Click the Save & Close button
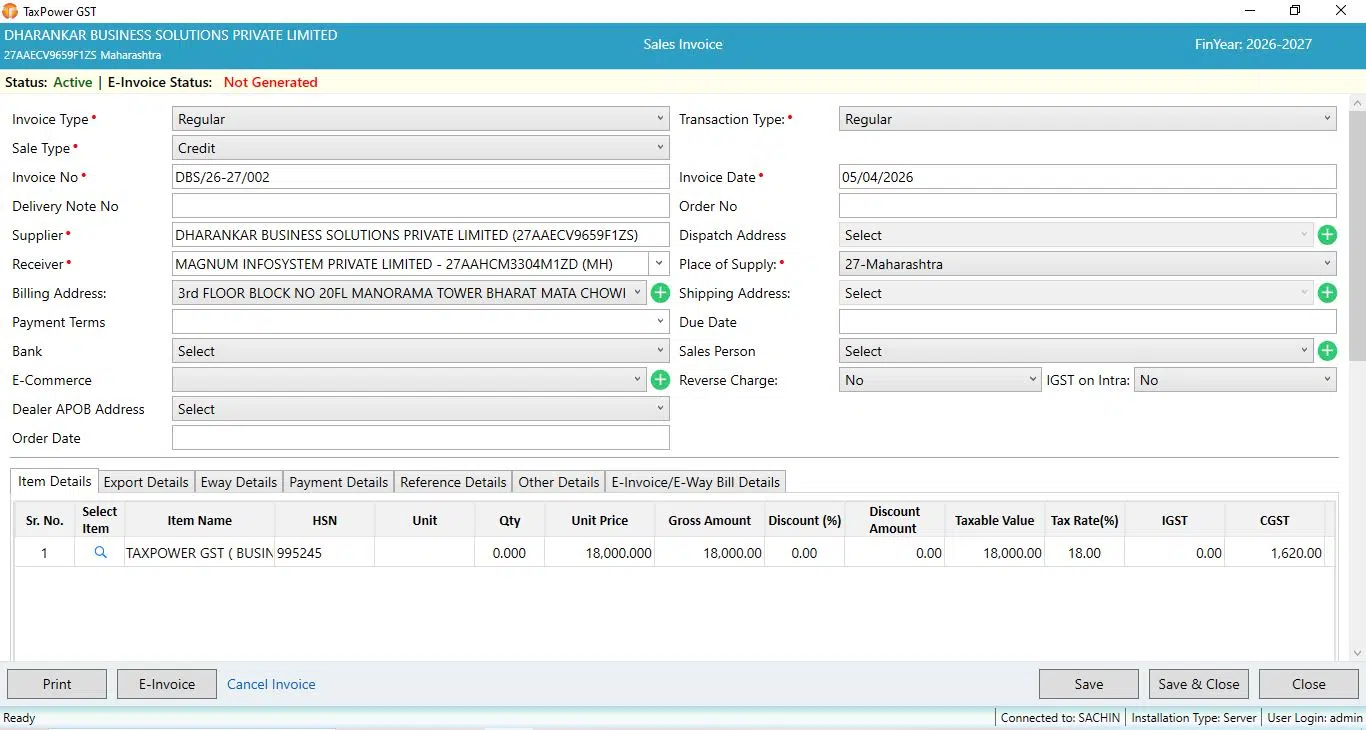This screenshot has width=1366, height=730. pyautogui.click(x=1199, y=684)
